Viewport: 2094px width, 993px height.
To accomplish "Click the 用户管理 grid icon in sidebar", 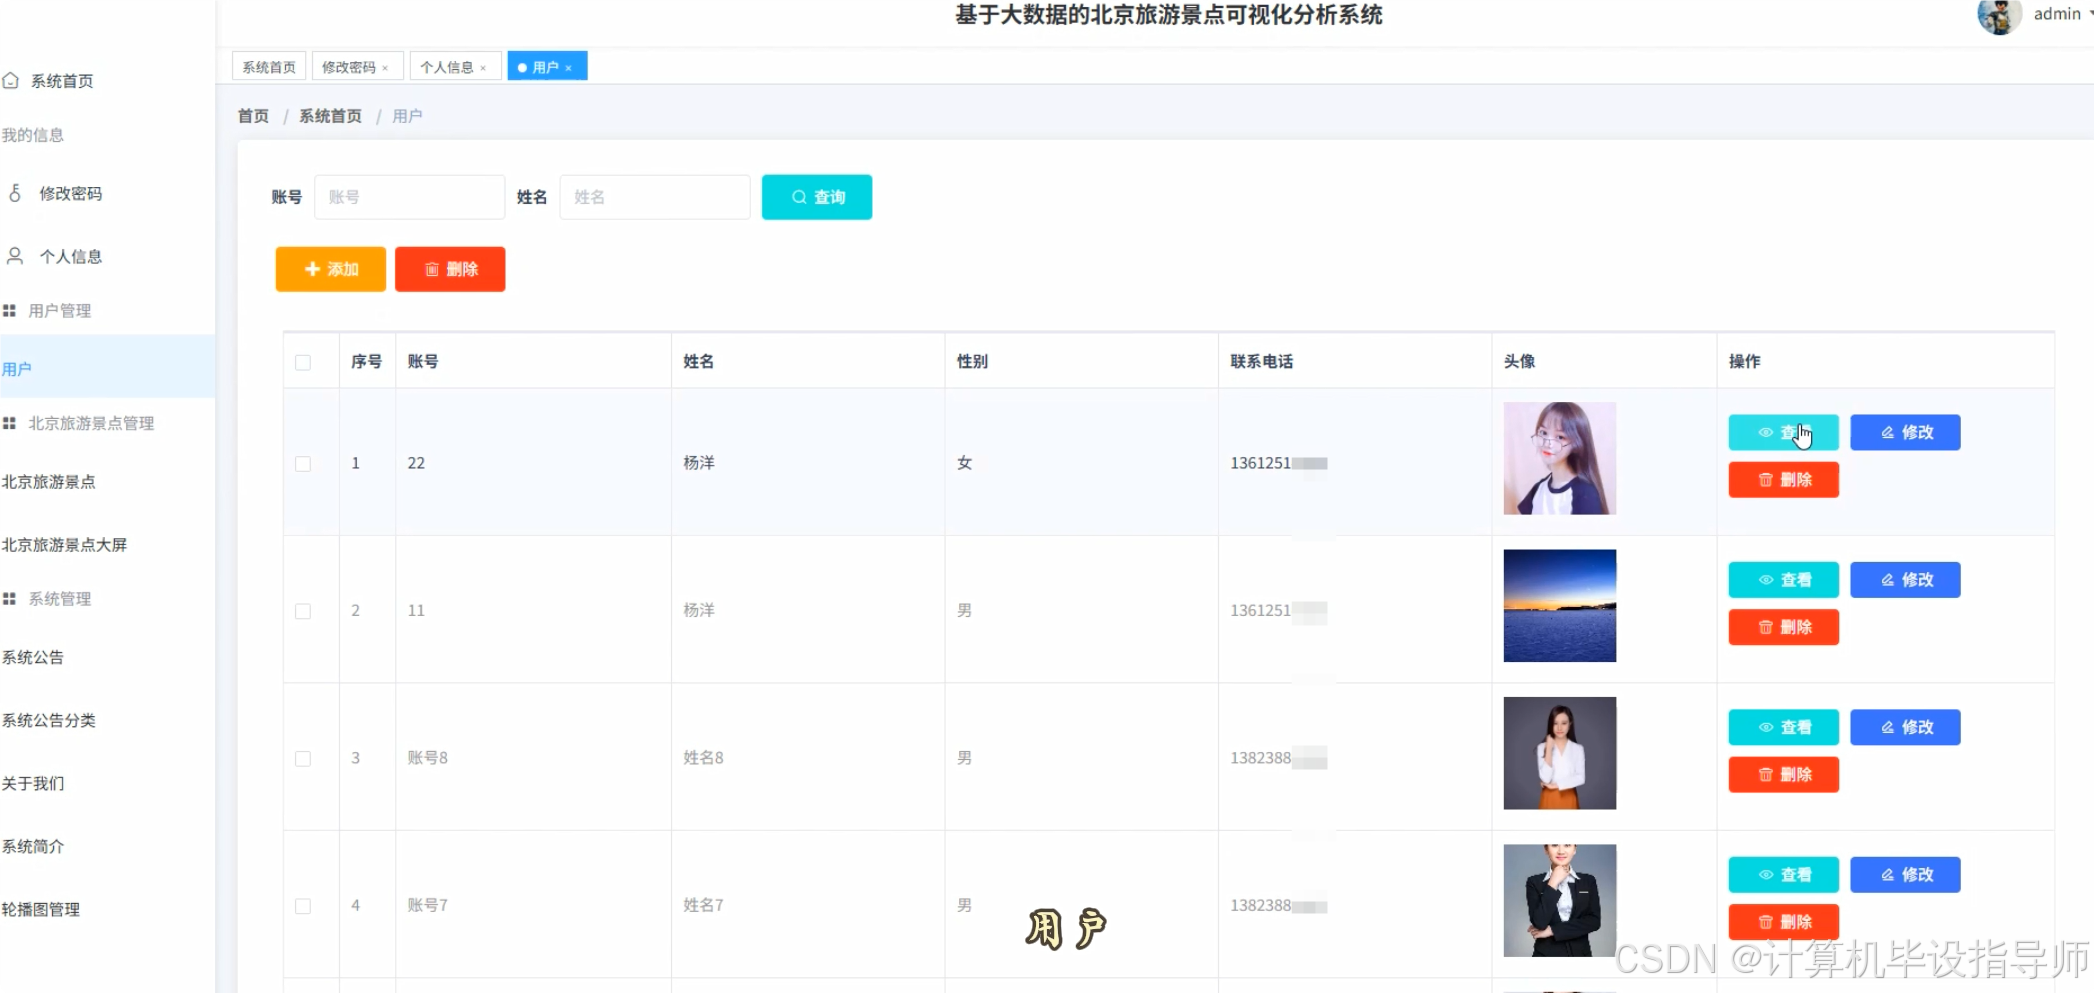I will pyautogui.click(x=10, y=310).
